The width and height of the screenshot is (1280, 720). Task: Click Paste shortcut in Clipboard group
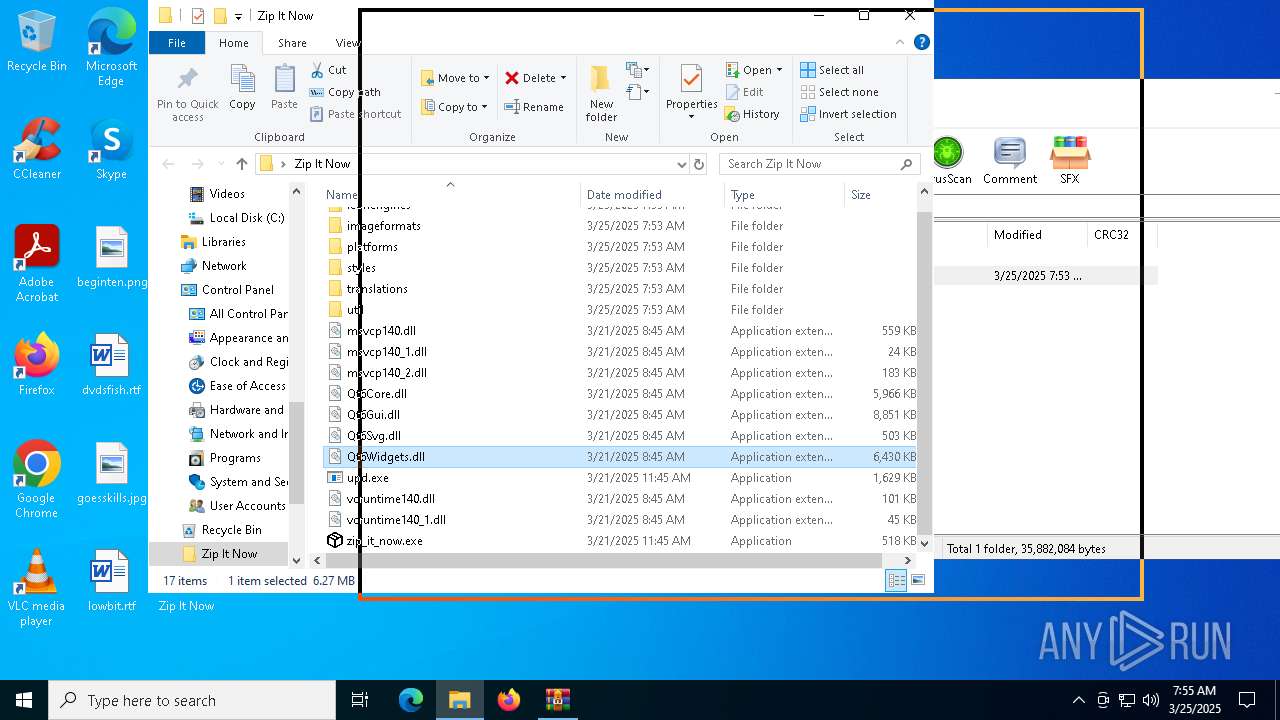(x=355, y=114)
